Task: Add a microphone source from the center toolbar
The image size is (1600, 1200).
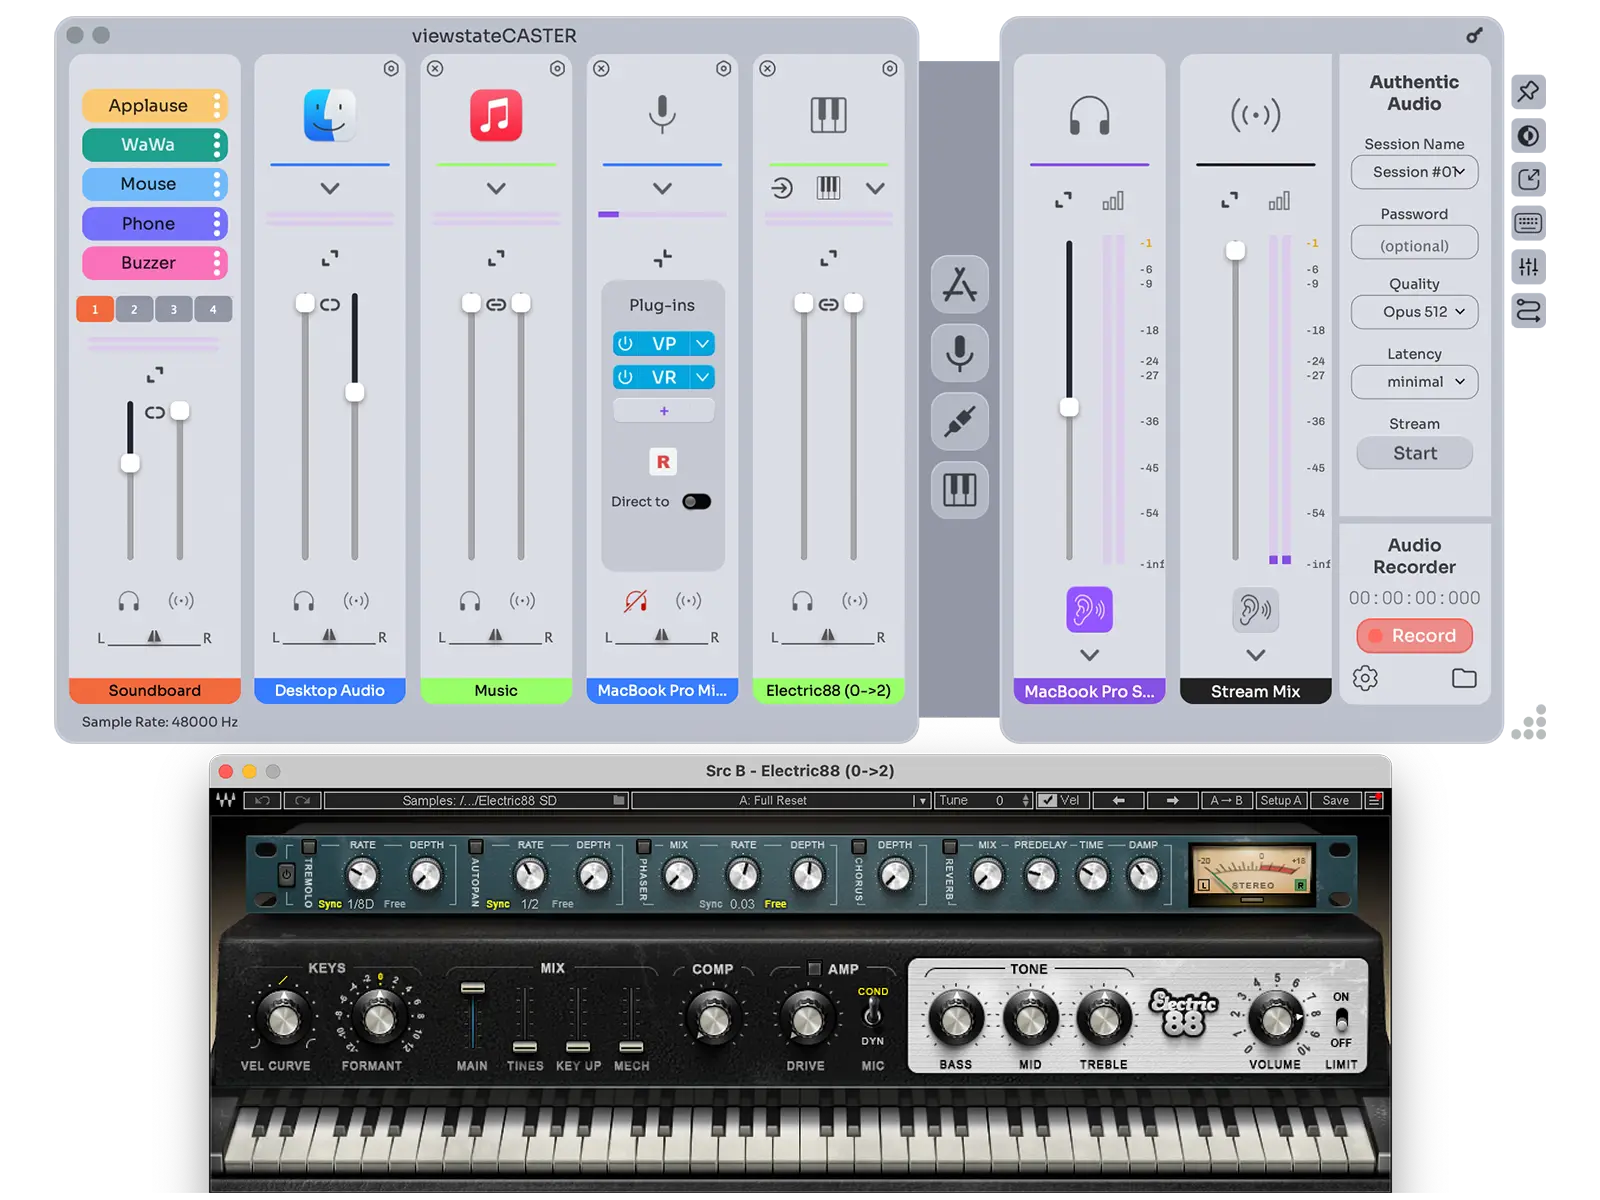Action: point(959,353)
